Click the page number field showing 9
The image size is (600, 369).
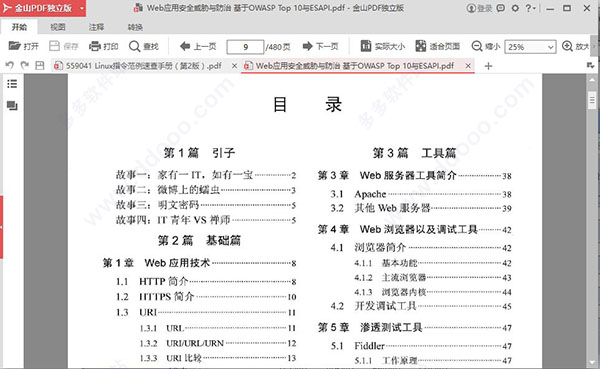point(245,47)
